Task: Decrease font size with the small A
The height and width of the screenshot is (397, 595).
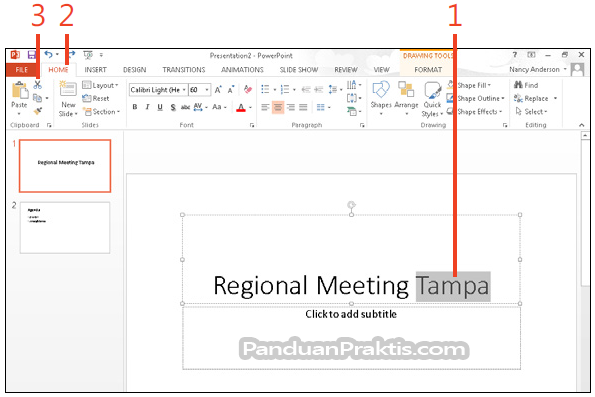Action: click(231, 90)
